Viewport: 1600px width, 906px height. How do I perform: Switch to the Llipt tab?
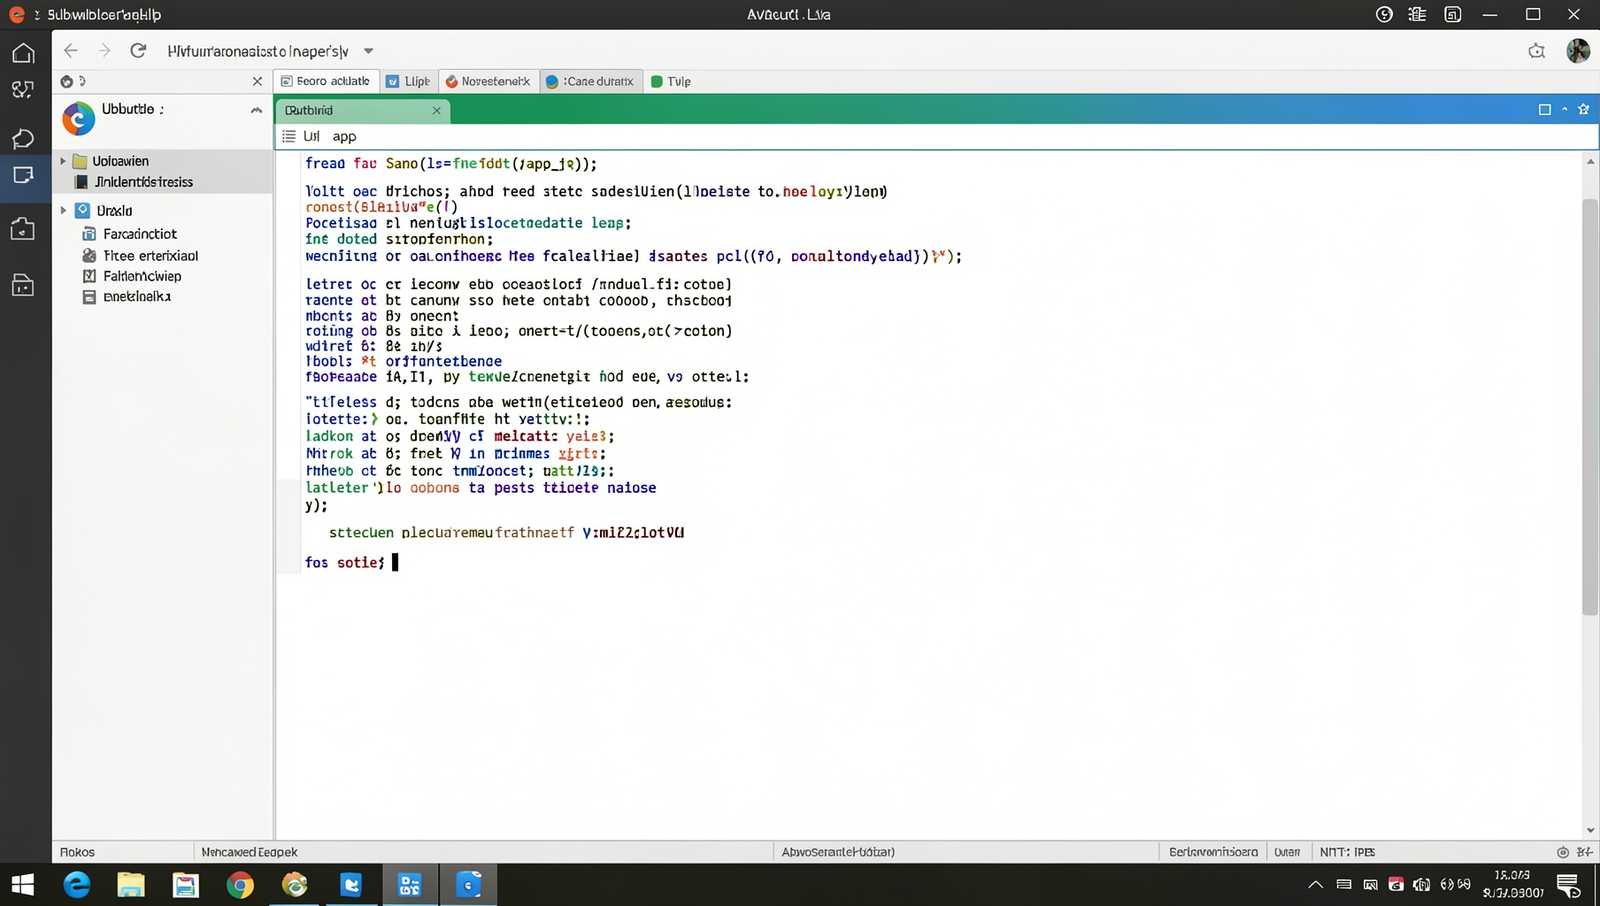point(408,81)
